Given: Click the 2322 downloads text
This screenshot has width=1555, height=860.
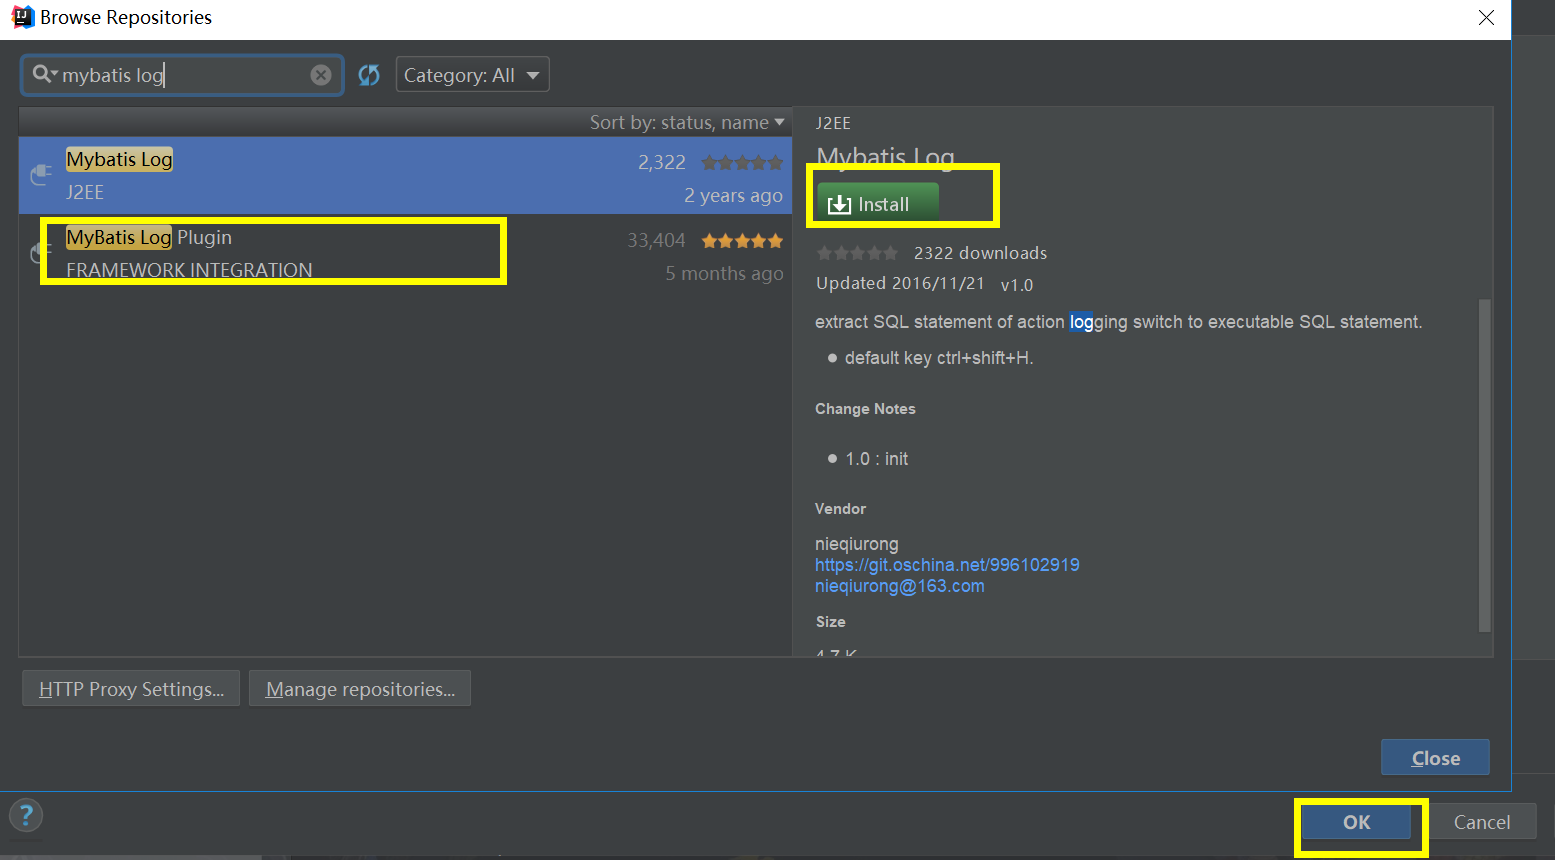Looking at the screenshot, I should pyautogui.click(x=981, y=253).
